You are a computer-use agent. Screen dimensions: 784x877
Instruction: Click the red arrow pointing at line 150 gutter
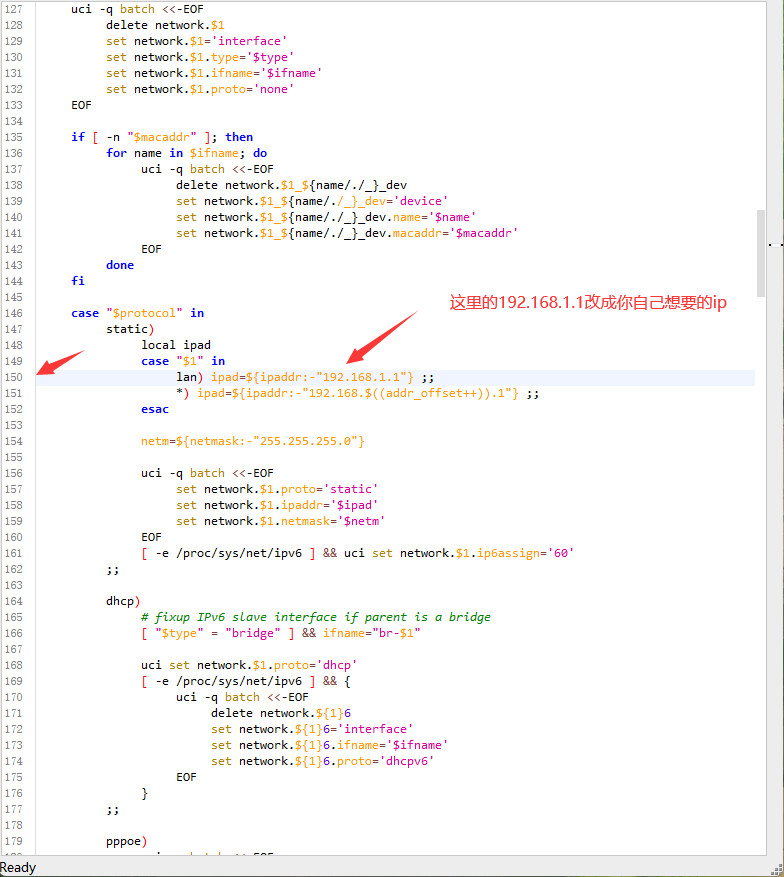pos(58,362)
